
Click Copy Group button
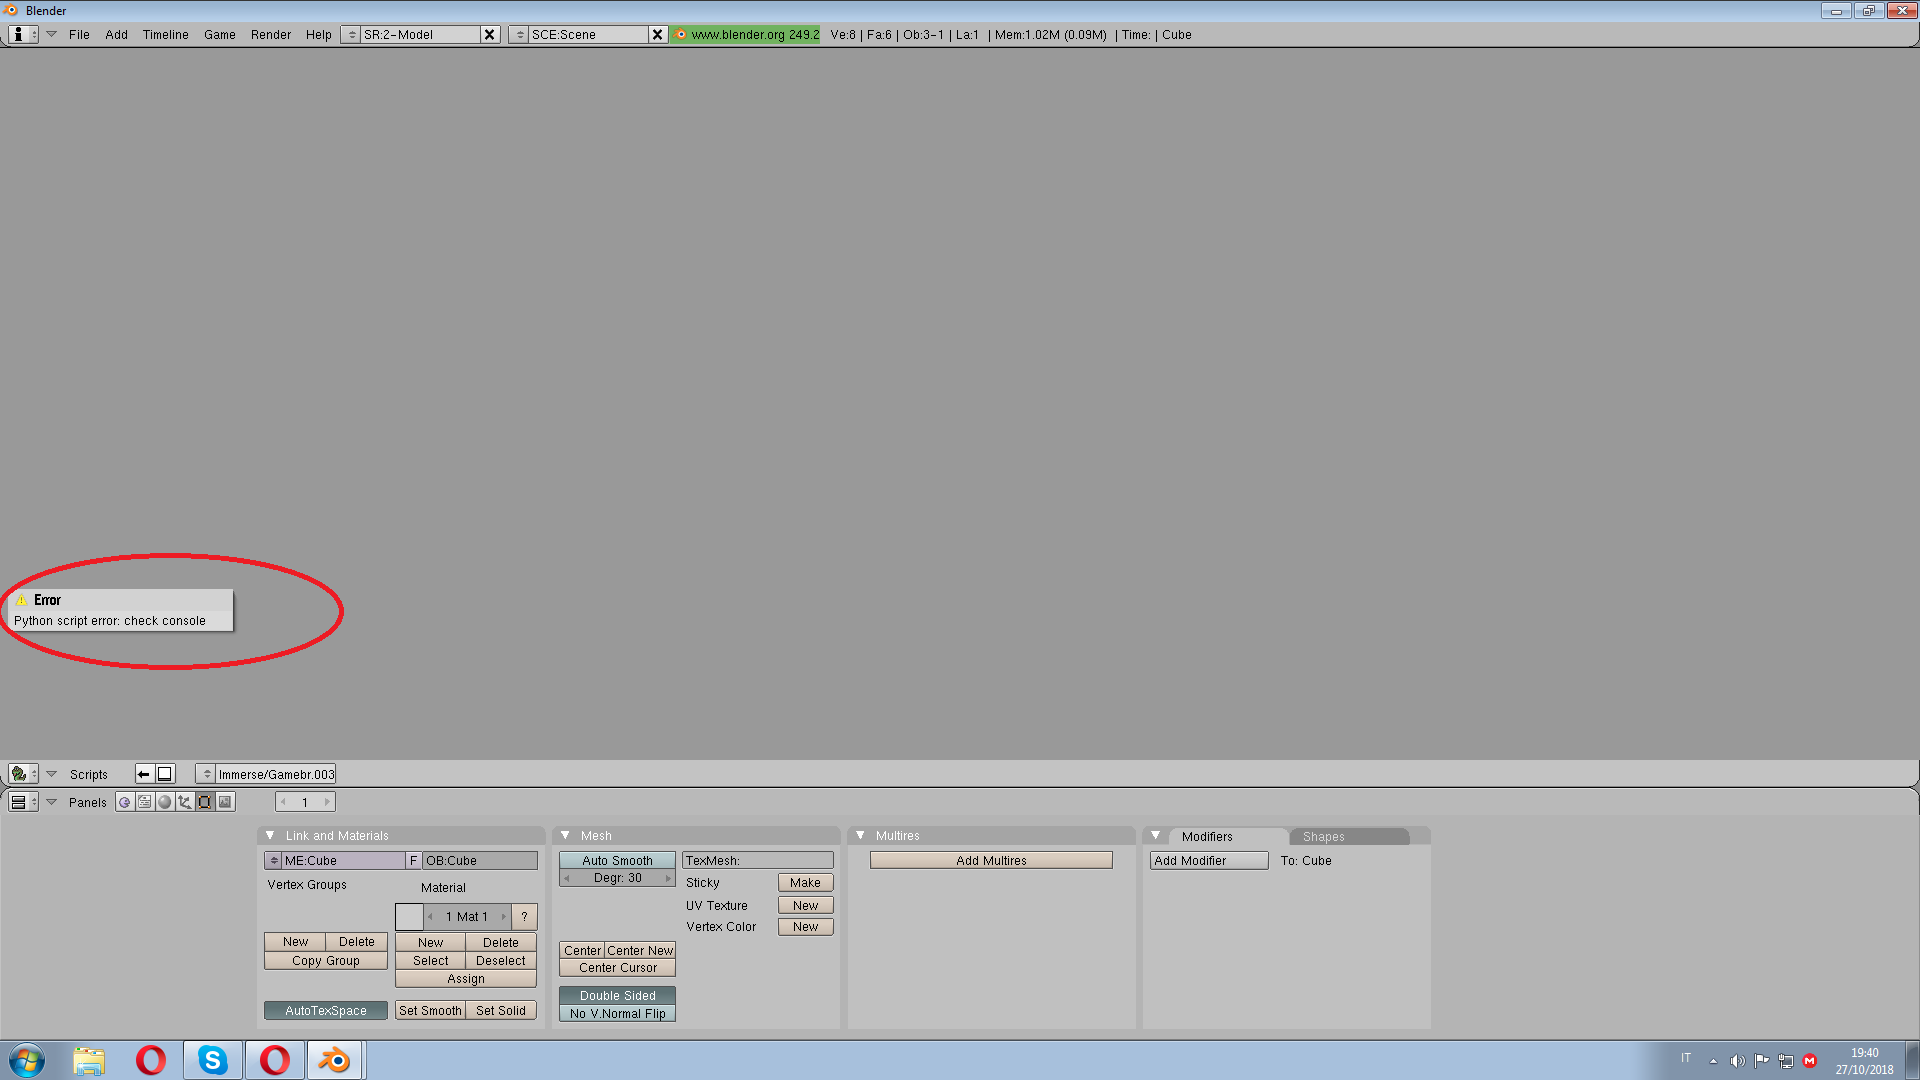pyautogui.click(x=326, y=961)
